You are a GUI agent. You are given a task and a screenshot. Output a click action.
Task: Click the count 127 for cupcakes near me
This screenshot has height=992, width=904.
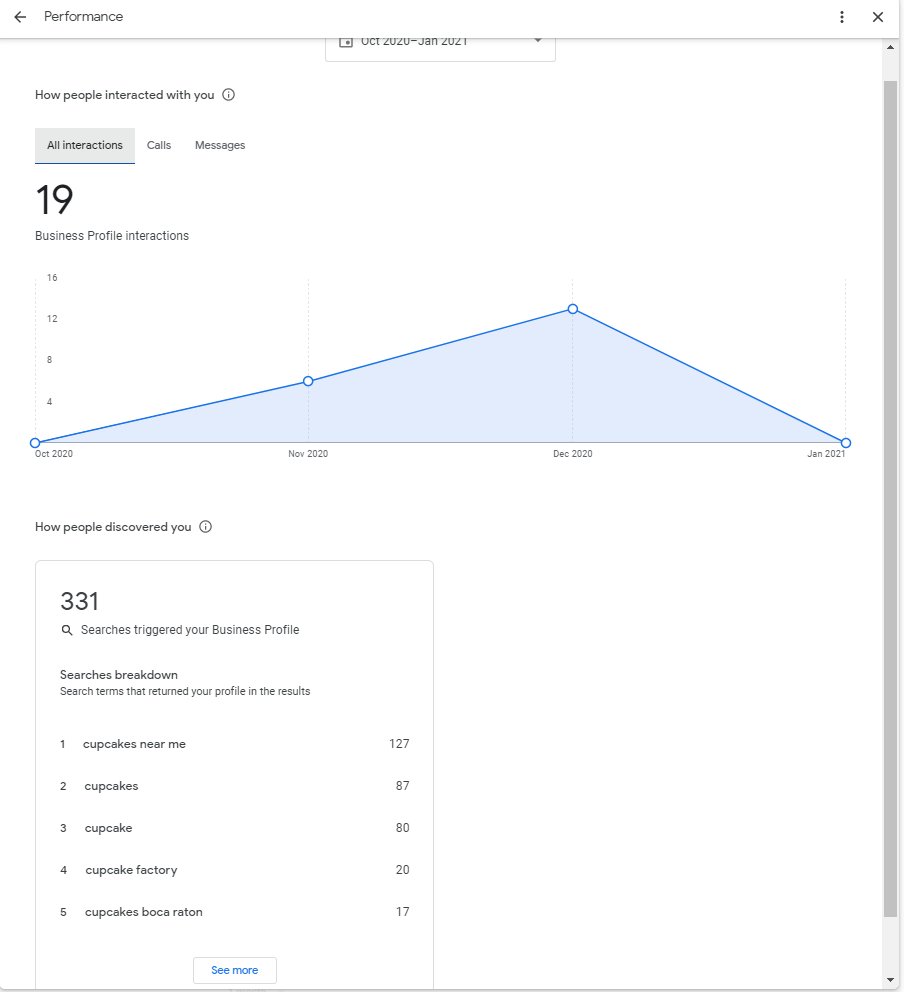pyautogui.click(x=399, y=744)
